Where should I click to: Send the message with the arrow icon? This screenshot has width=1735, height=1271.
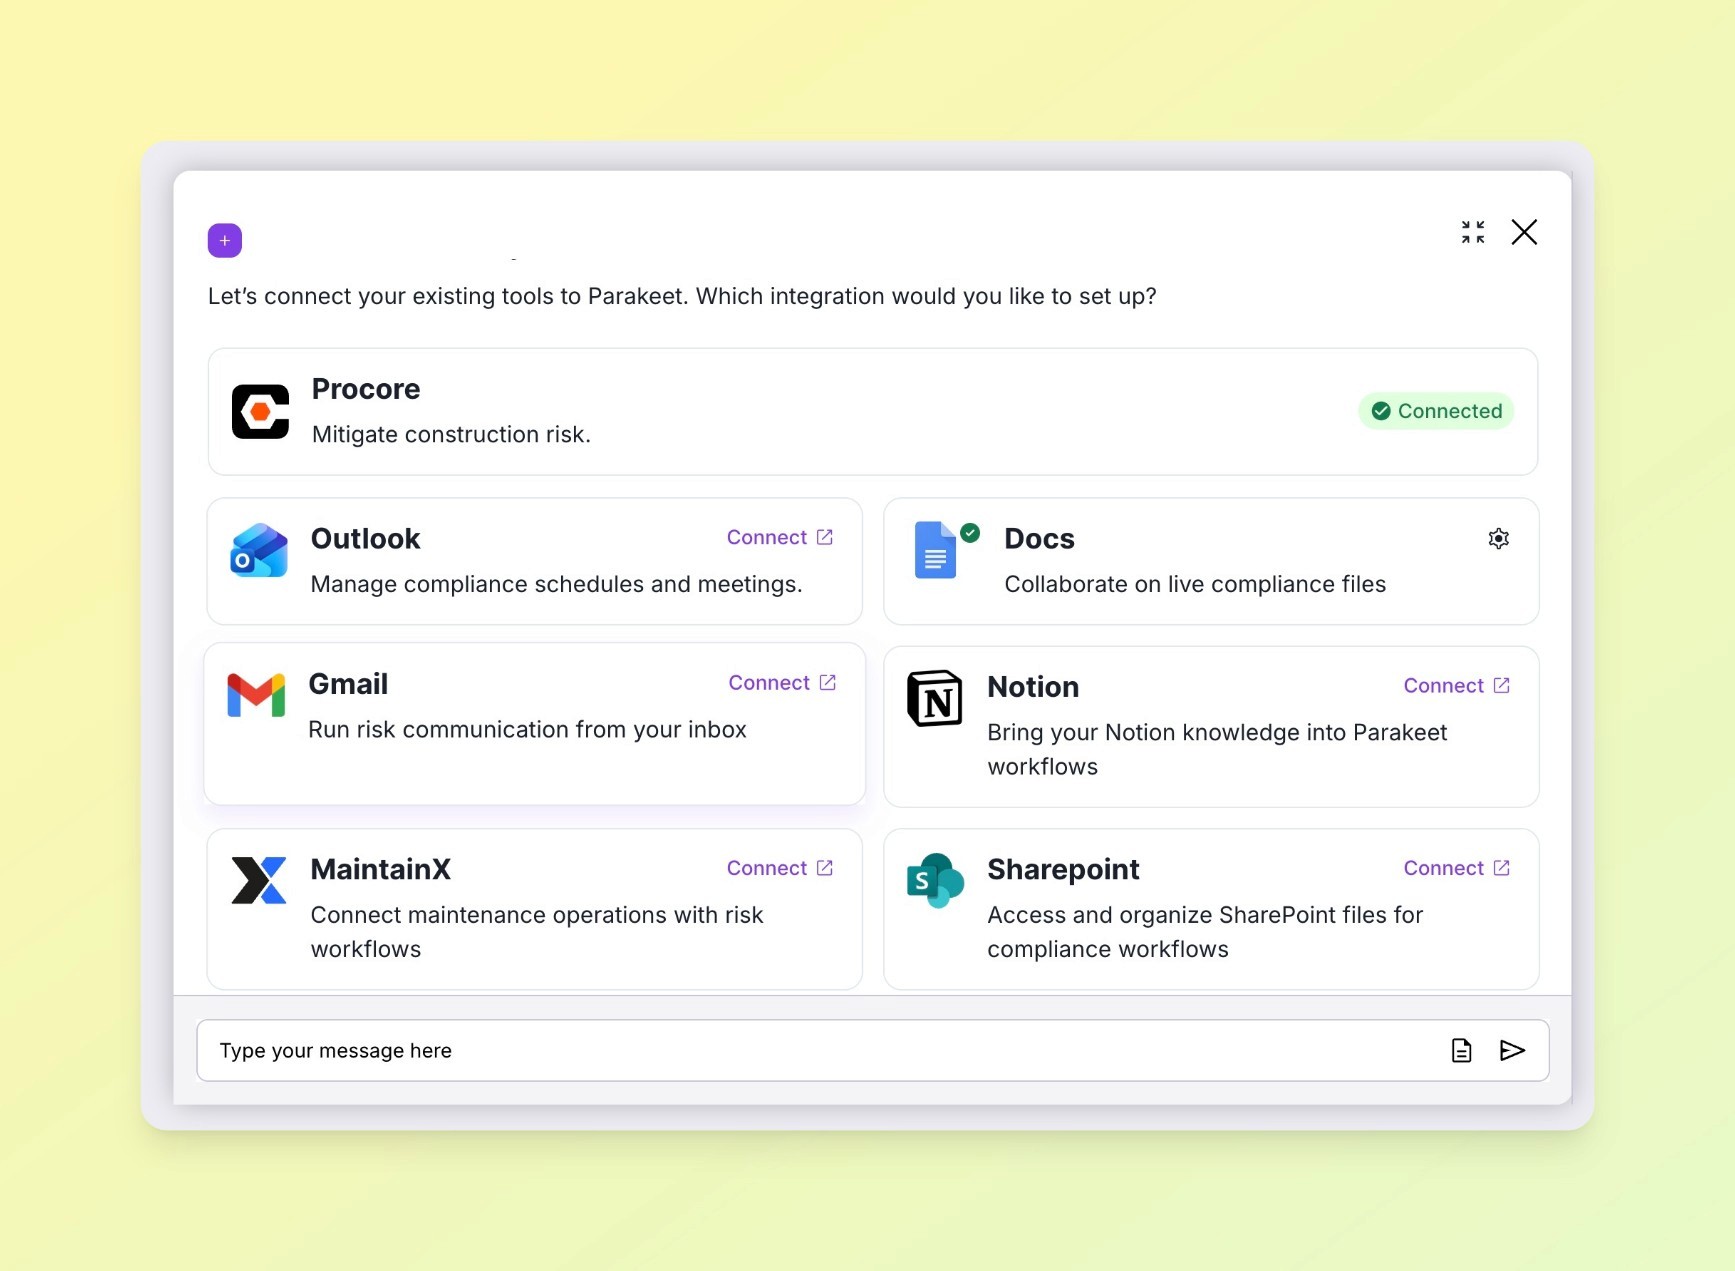coord(1512,1050)
